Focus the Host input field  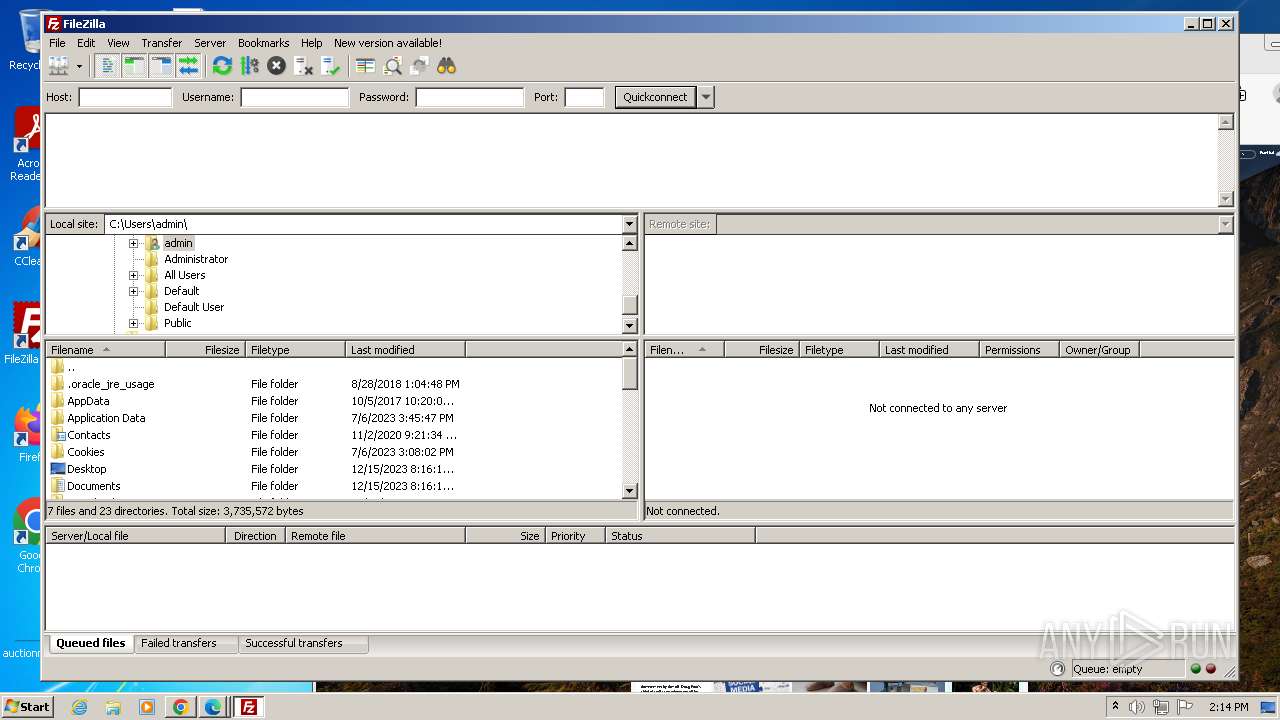pos(125,97)
